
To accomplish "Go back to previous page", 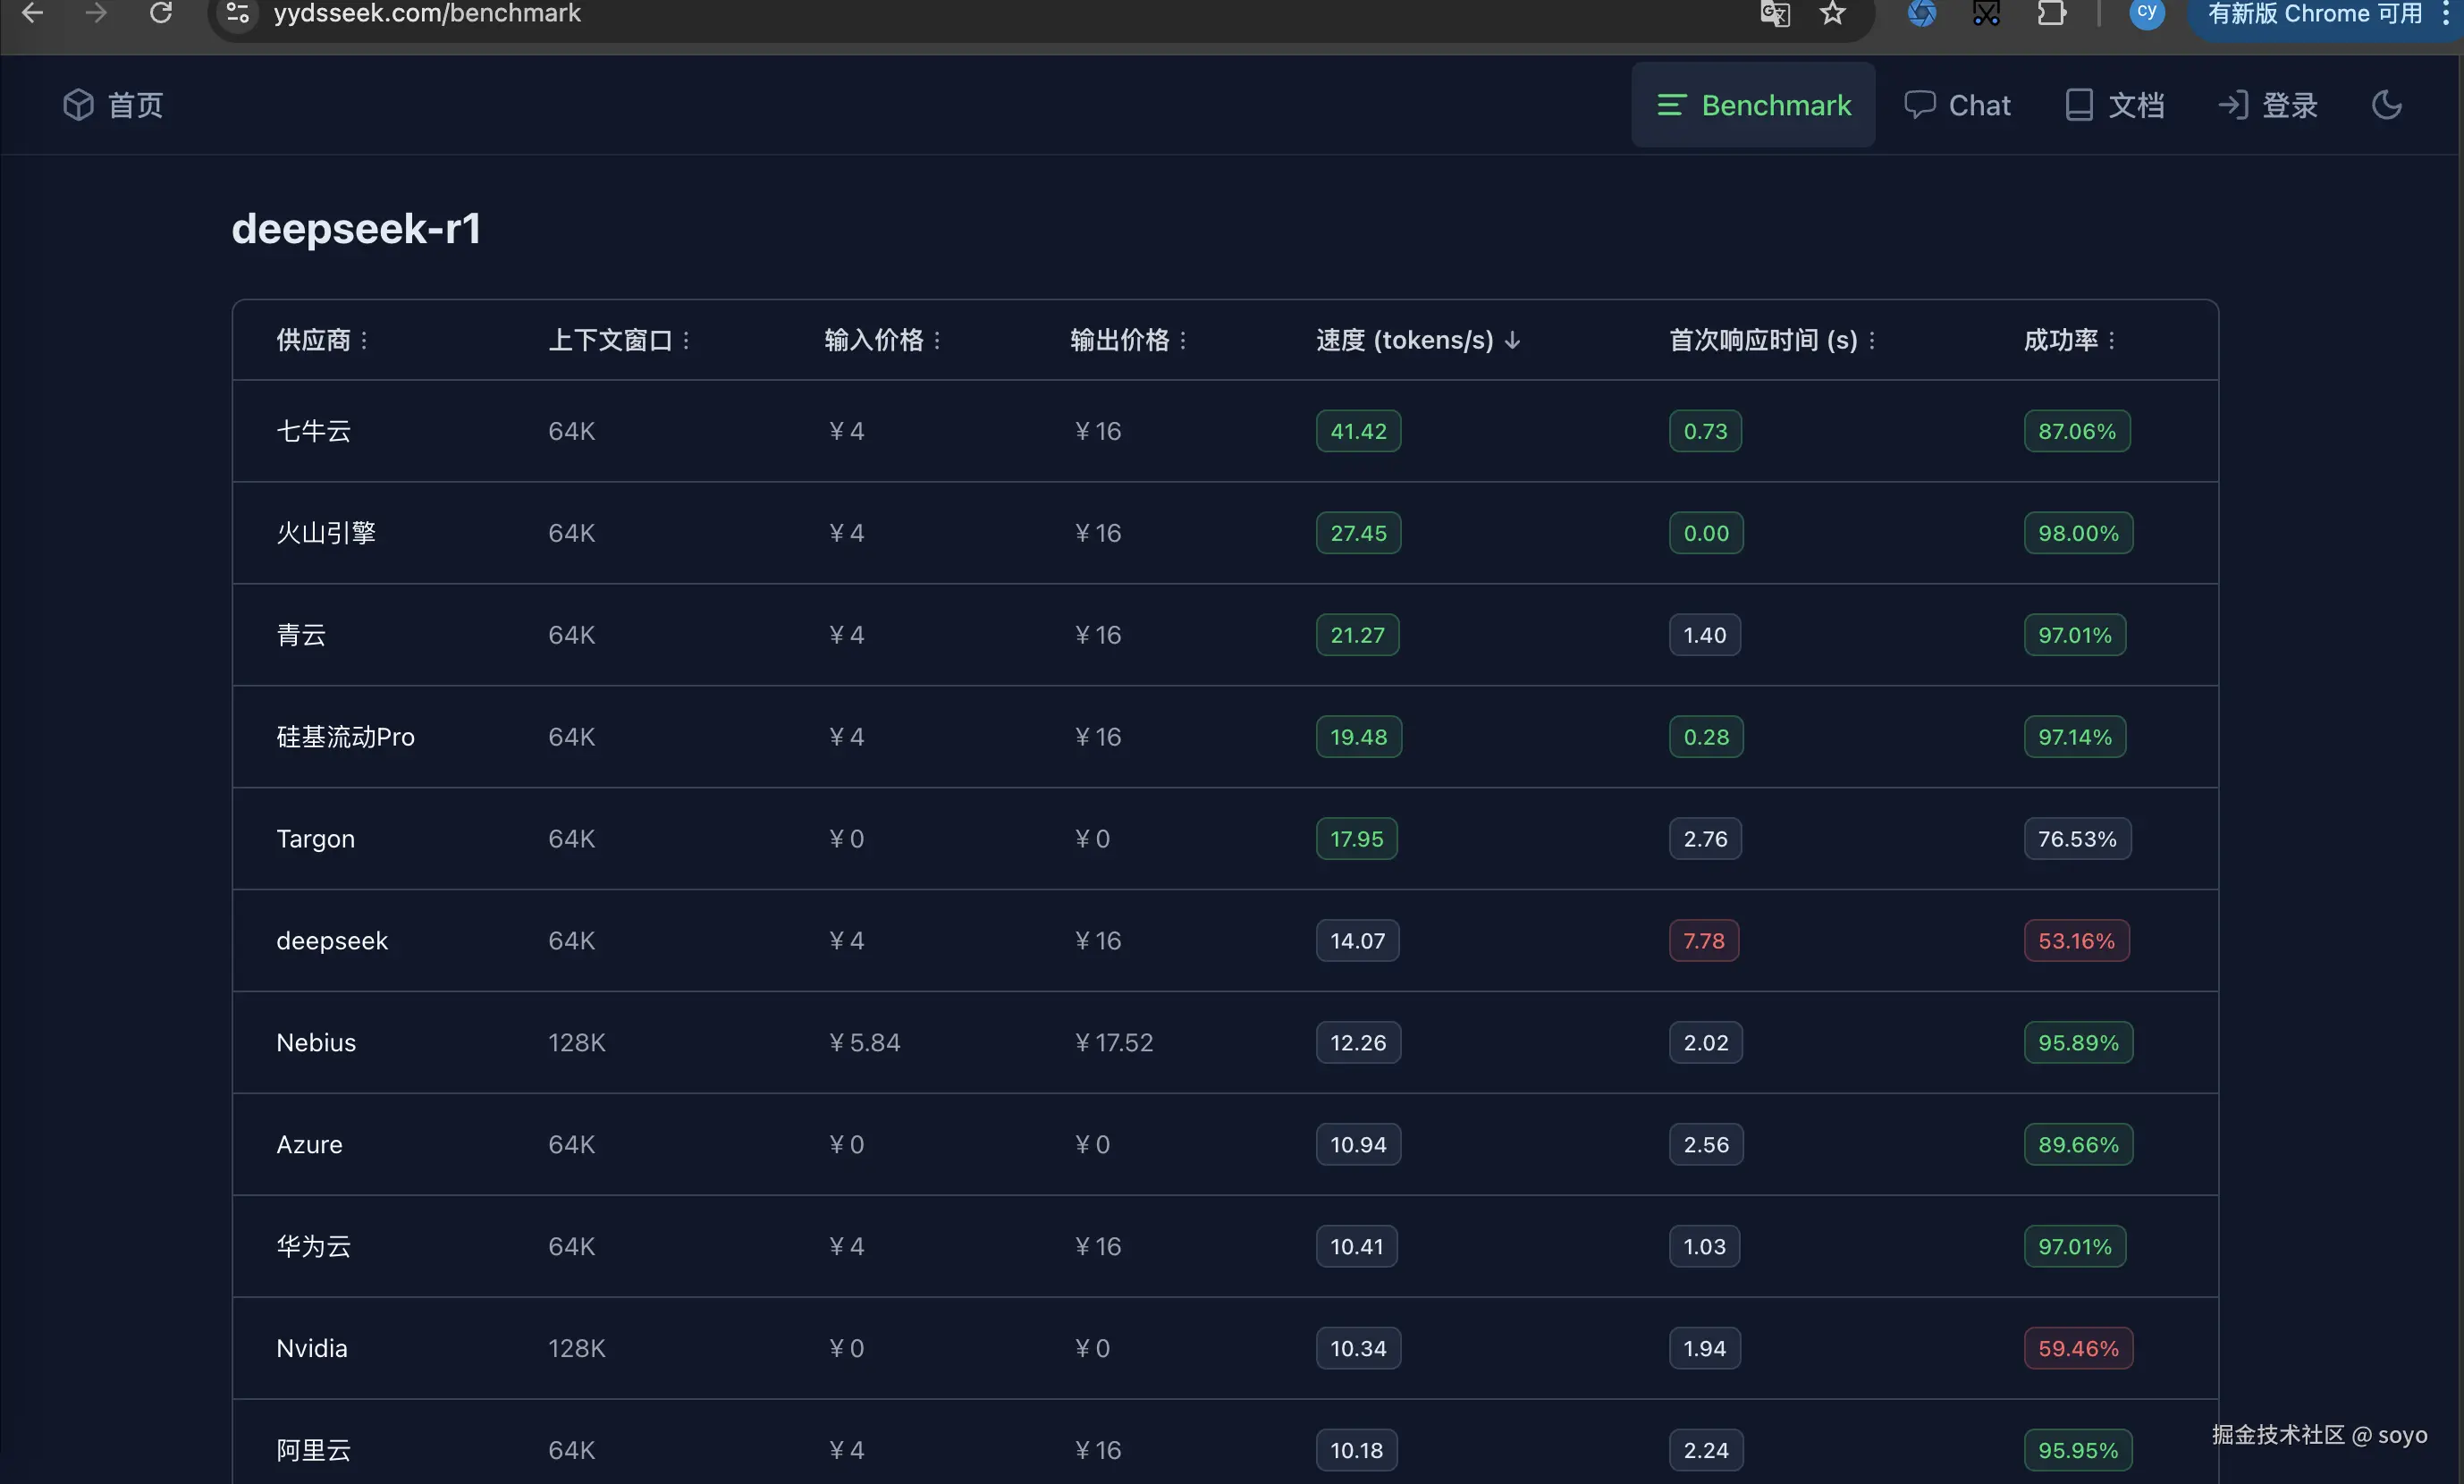I will tap(32, 14).
